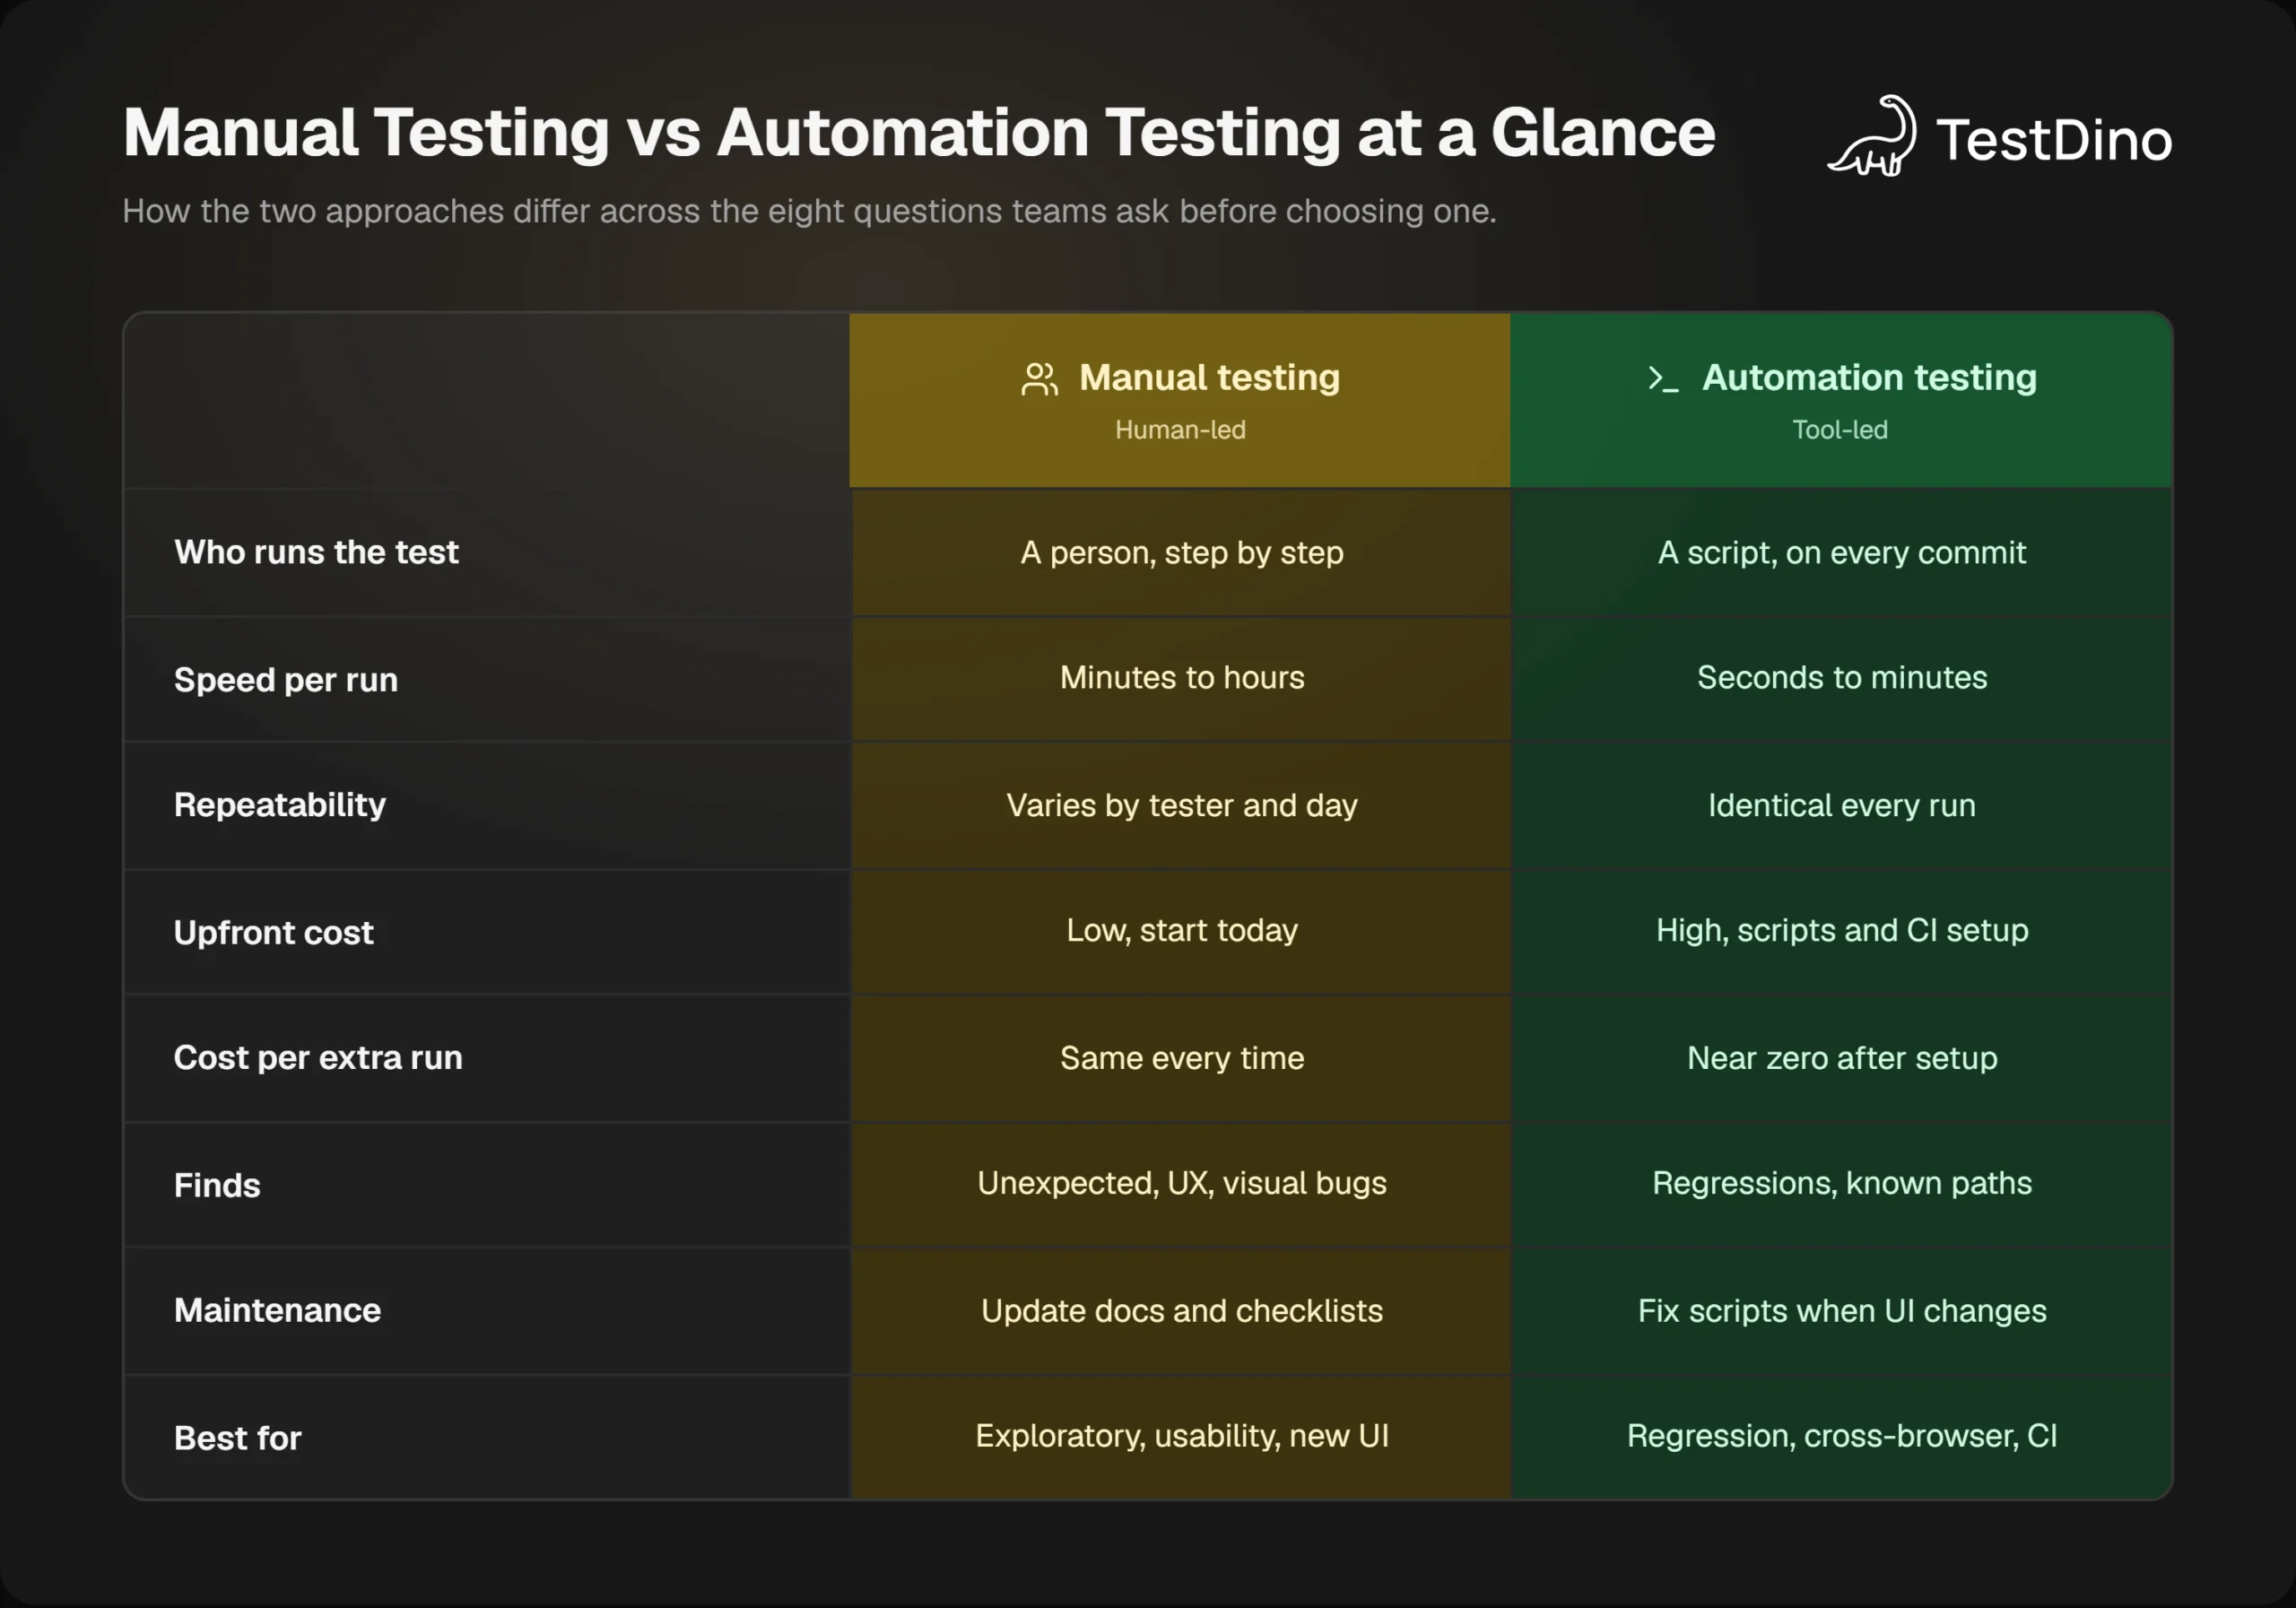The height and width of the screenshot is (1608, 2296).
Task: Click the 'Update docs and checklists' cell
Action: pos(1181,1312)
